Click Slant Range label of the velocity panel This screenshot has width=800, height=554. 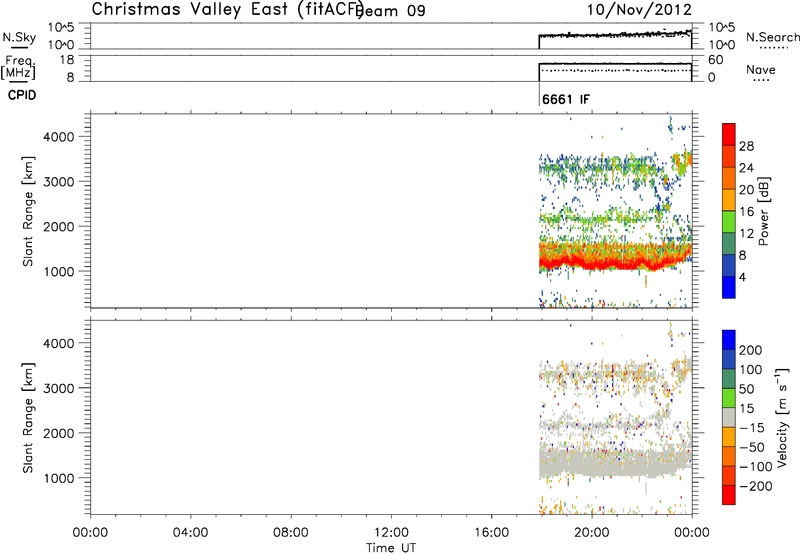28,418
